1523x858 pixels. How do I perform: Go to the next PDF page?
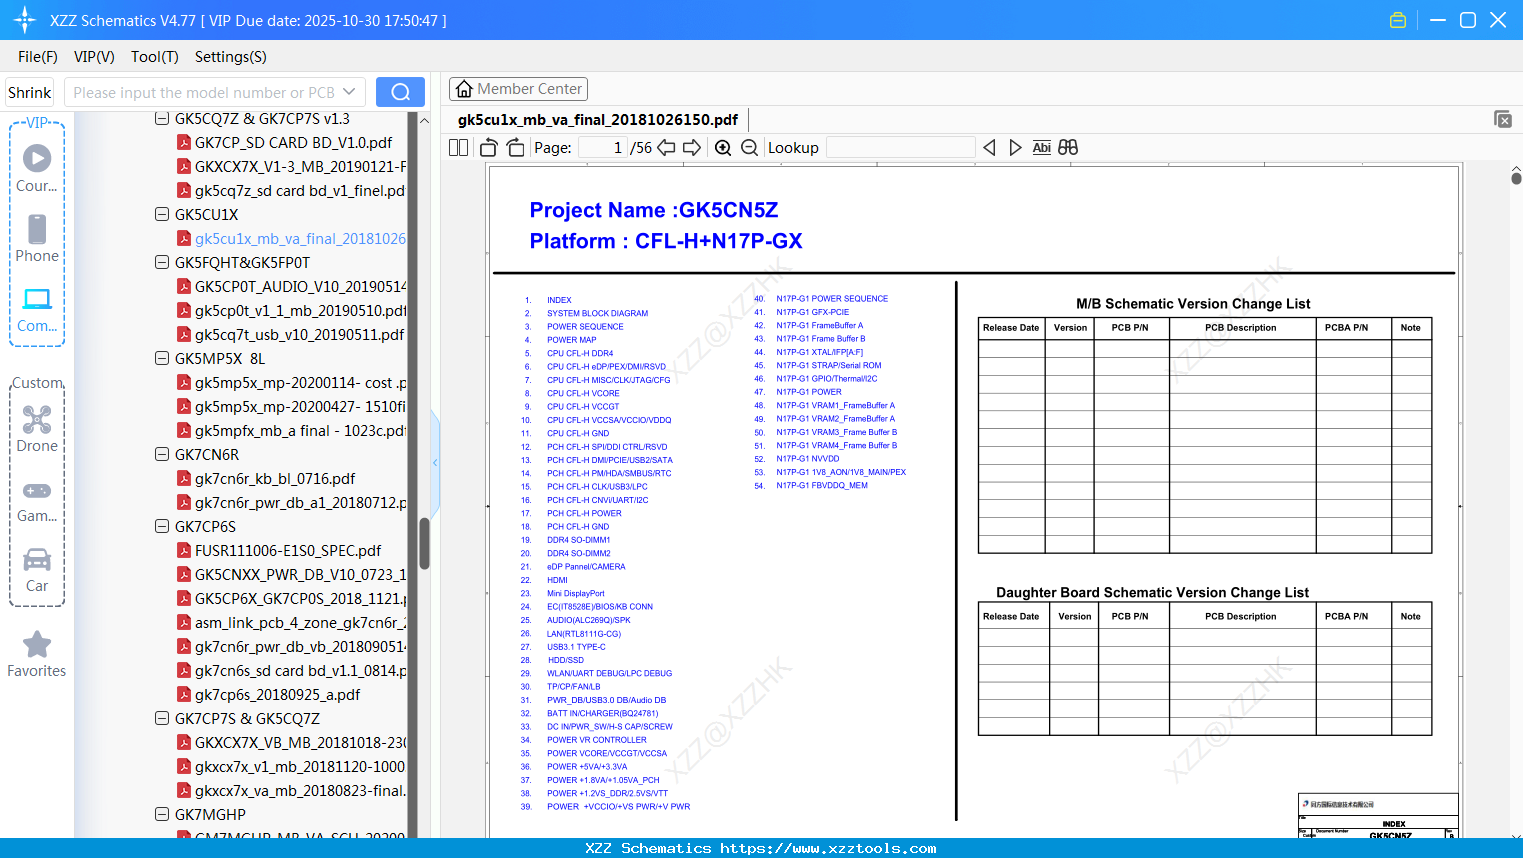tap(692, 148)
